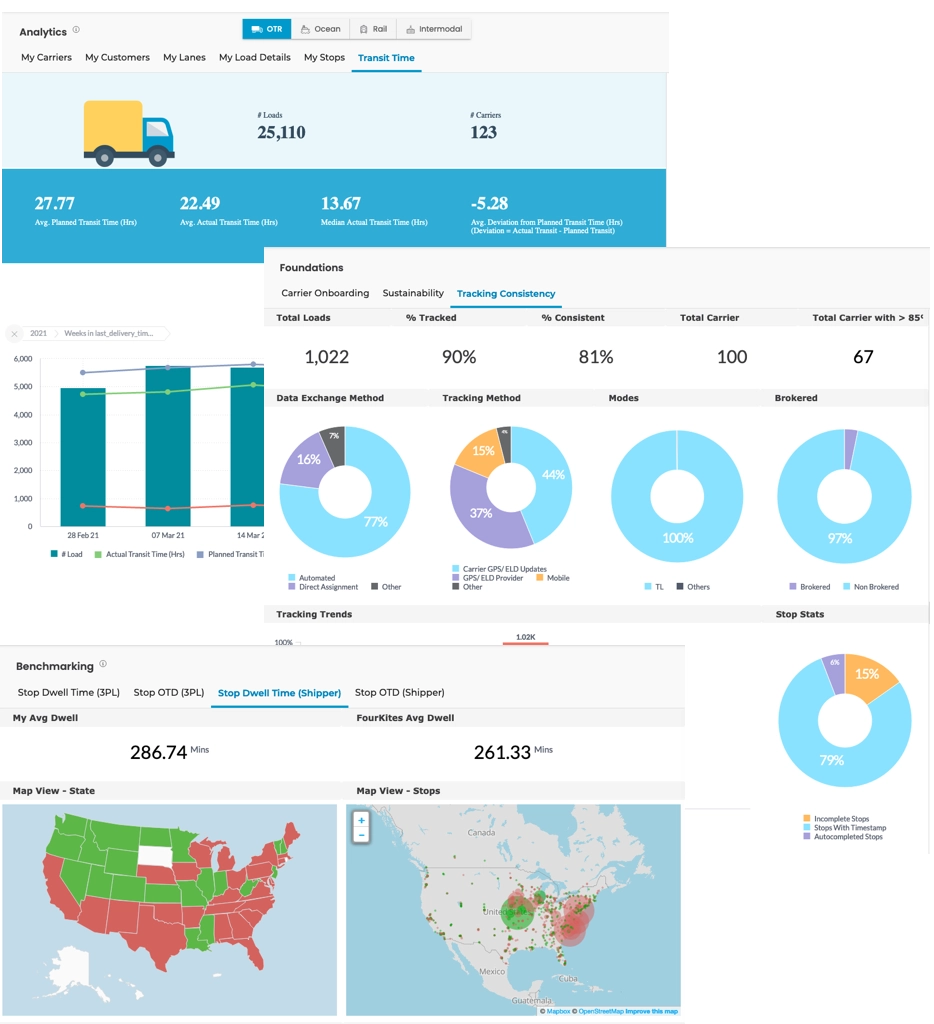This screenshot has width=934, height=1024.
Task: Open the My Carriers tab
Action: [x=46, y=58]
